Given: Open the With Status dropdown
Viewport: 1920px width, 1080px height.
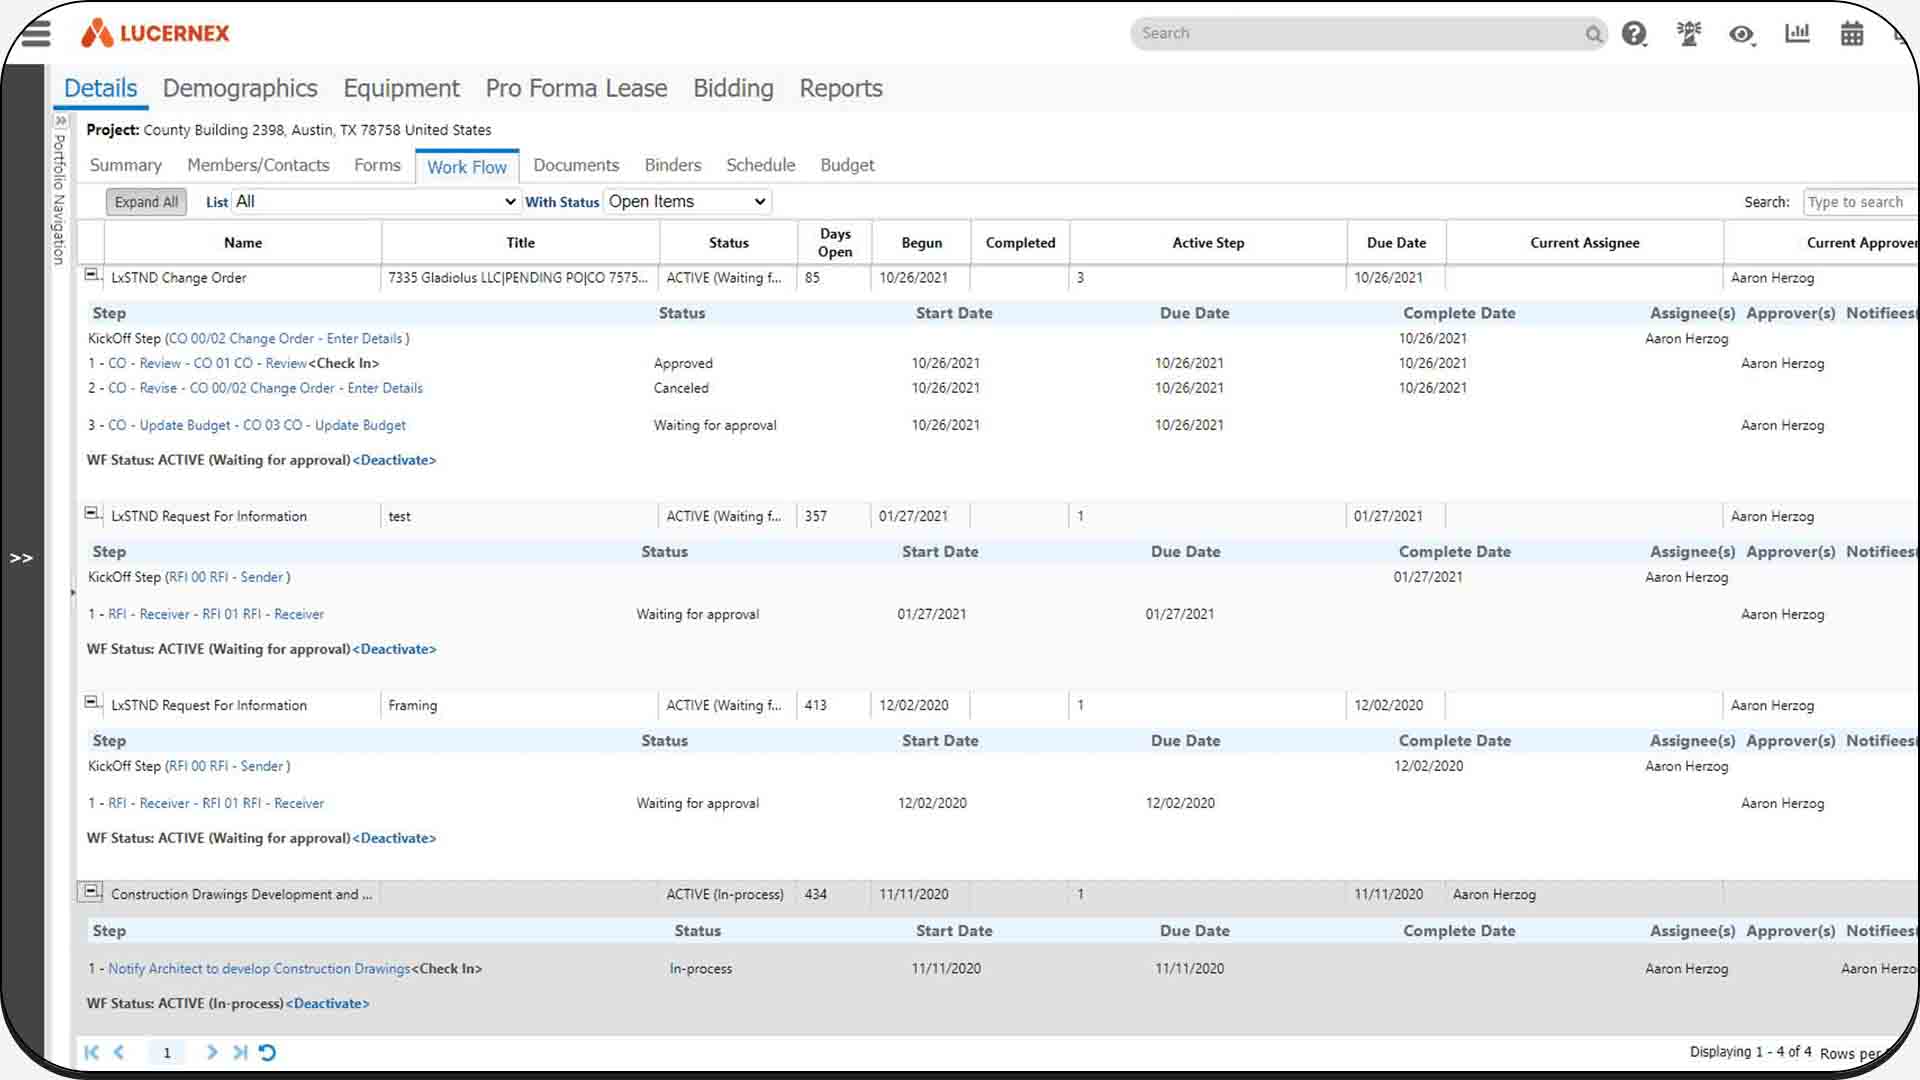Looking at the screenshot, I should tap(686, 201).
